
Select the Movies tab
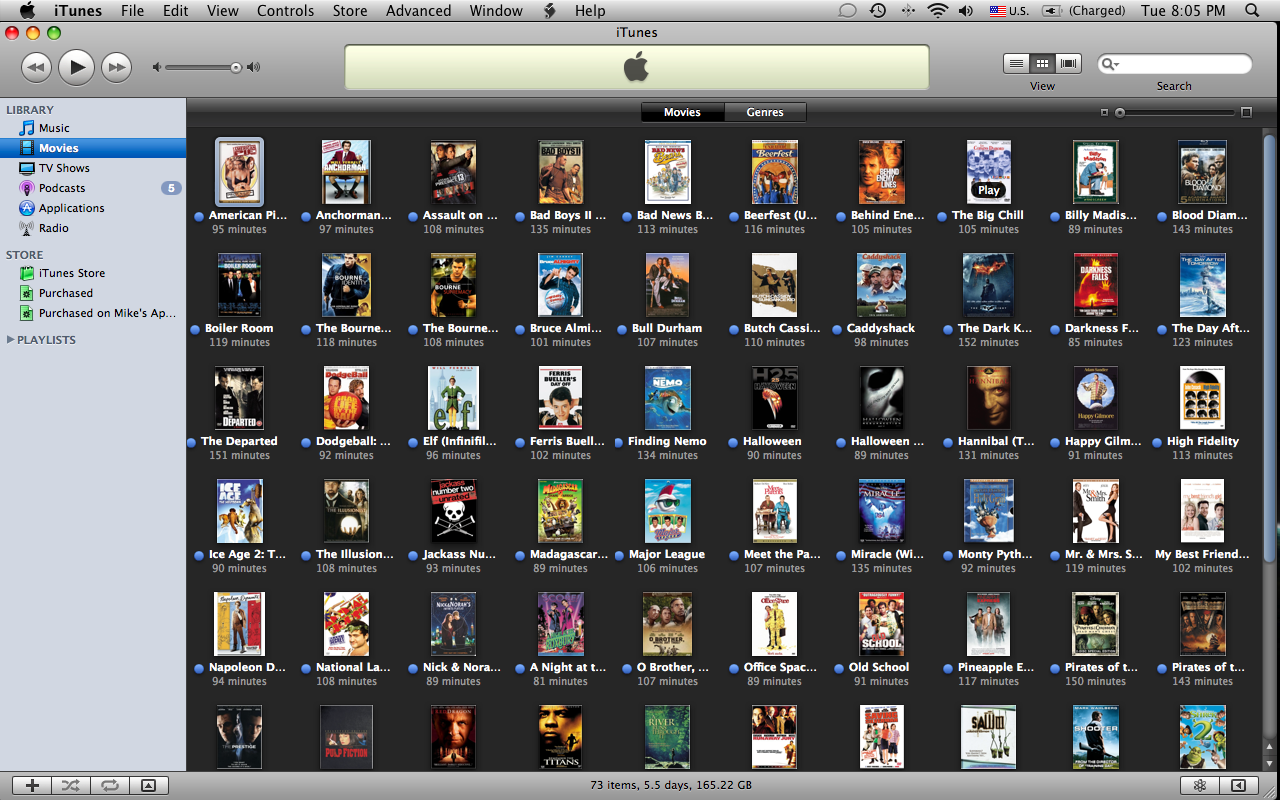(x=682, y=112)
